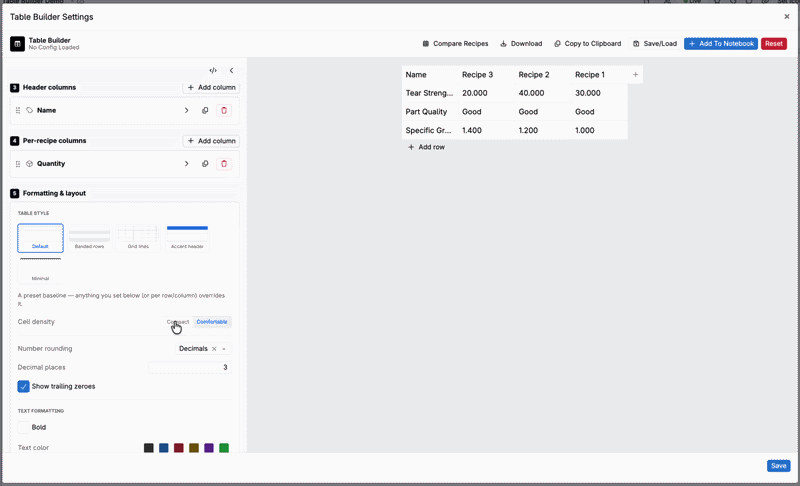The width and height of the screenshot is (800, 486).
Task: Grab the Name column drag handle
Action: [x=18, y=110]
